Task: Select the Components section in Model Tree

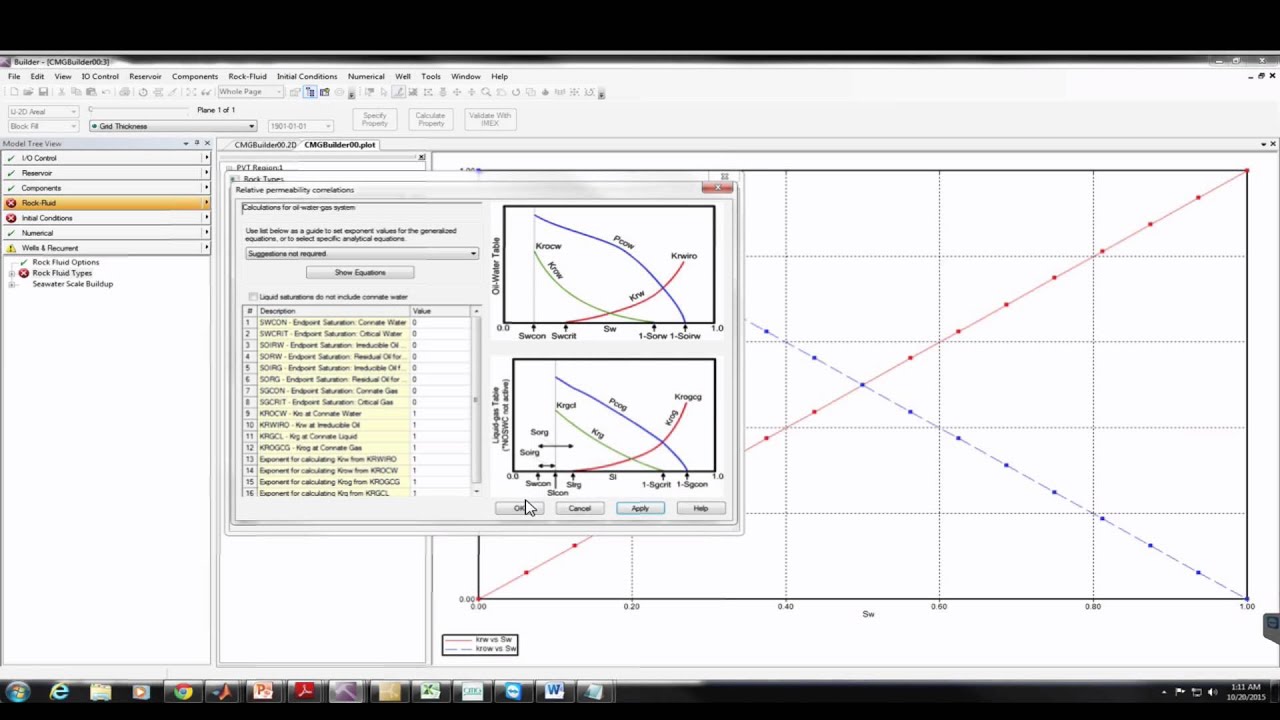Action: (x=104, y=188)
